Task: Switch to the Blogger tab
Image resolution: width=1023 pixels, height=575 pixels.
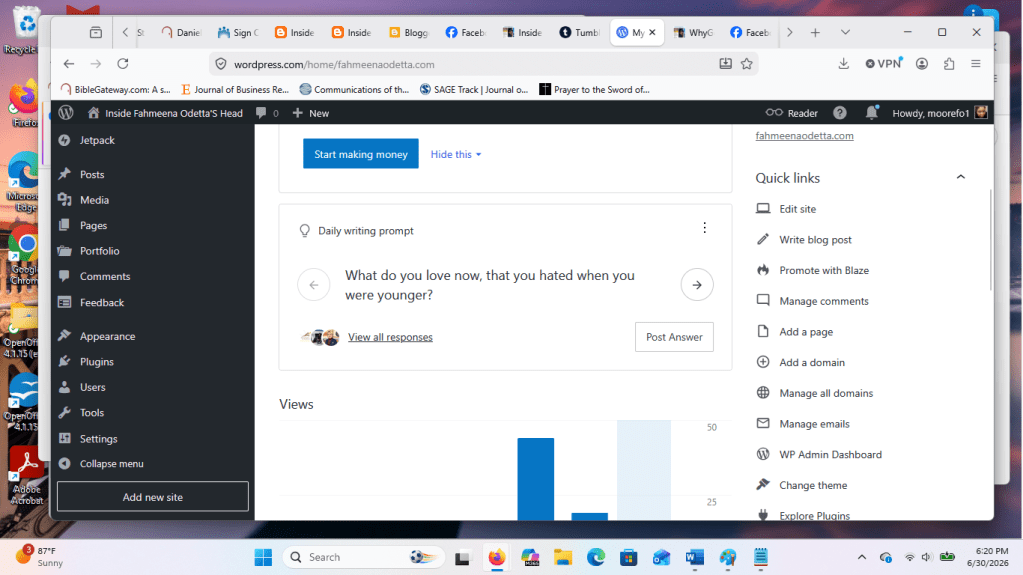Action: tap(409, 32)
